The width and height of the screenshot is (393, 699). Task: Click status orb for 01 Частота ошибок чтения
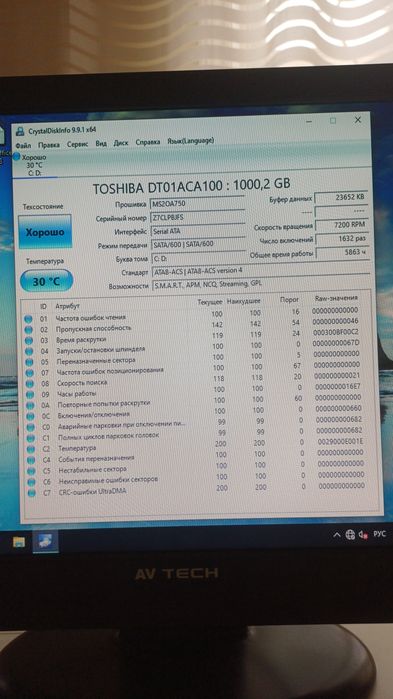tap(29, 319)
